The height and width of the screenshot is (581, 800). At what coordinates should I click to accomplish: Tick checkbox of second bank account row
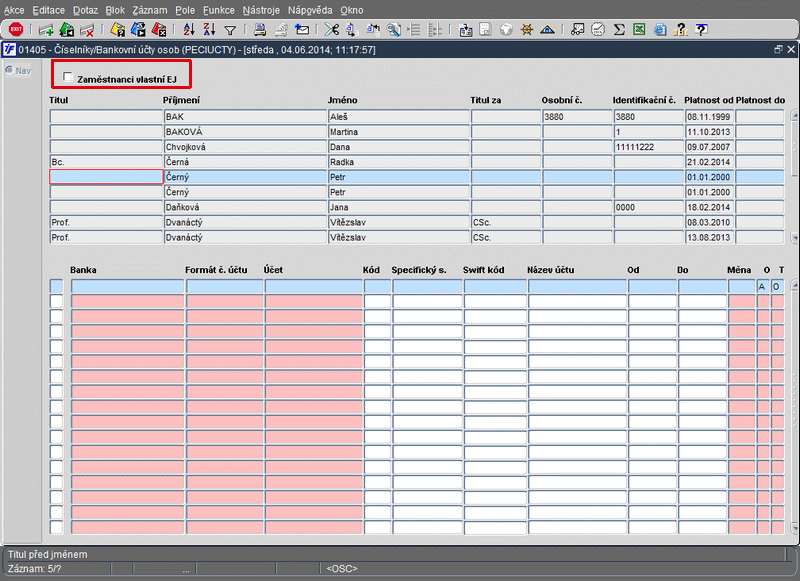coord(57,301)
